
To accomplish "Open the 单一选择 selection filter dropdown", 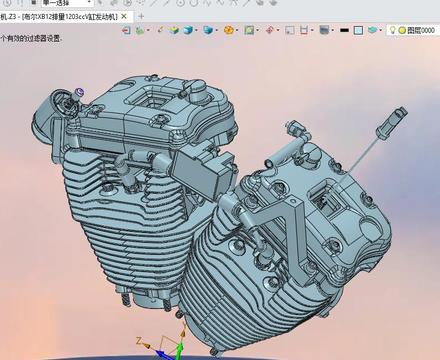I will click(67, 3).
